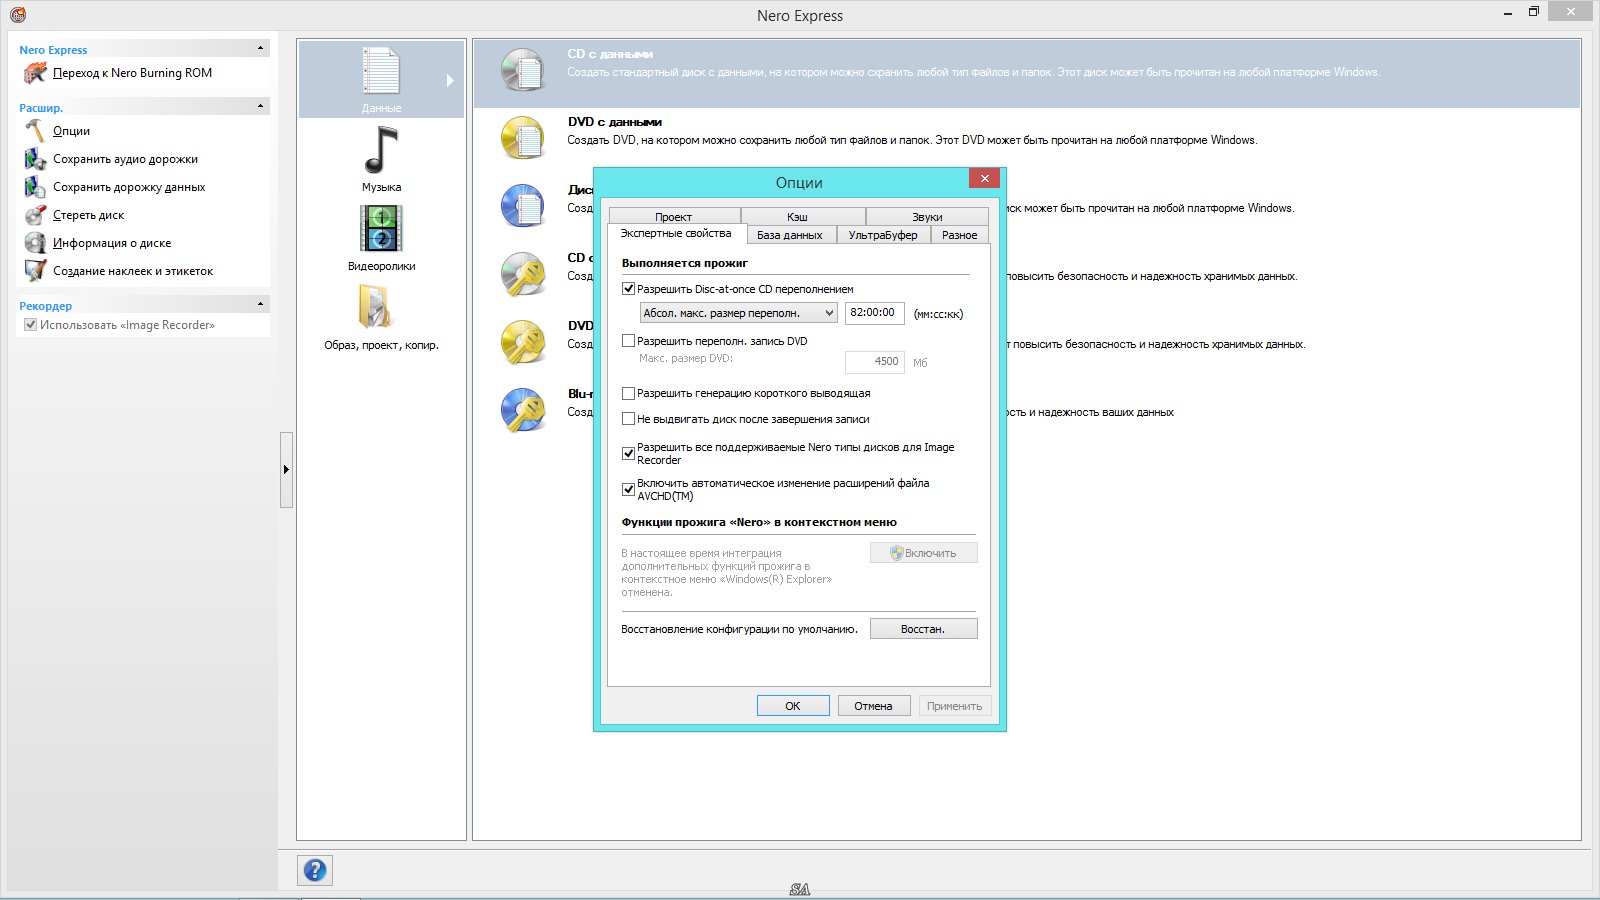Click the blue Blu-ray data disc icon
Viewport: 1600px width, 900px height.
click(523, 206)
